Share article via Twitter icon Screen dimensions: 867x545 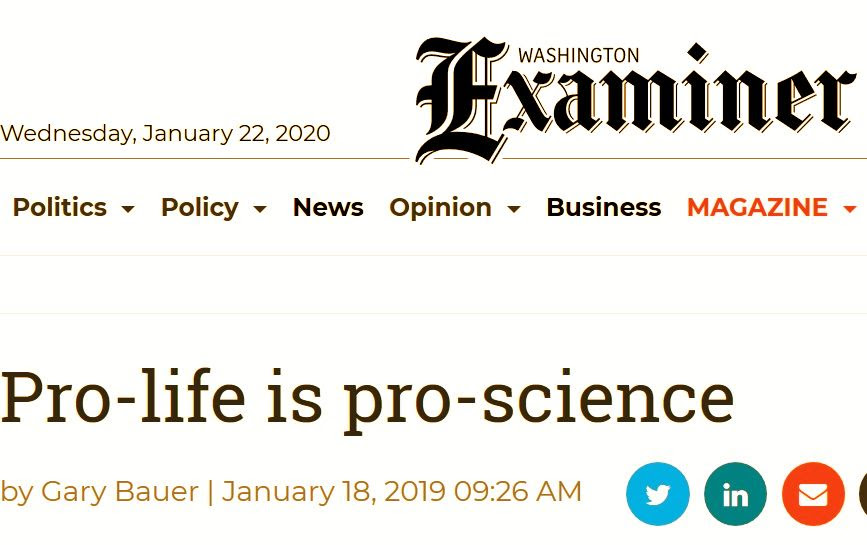coord(657,494)
